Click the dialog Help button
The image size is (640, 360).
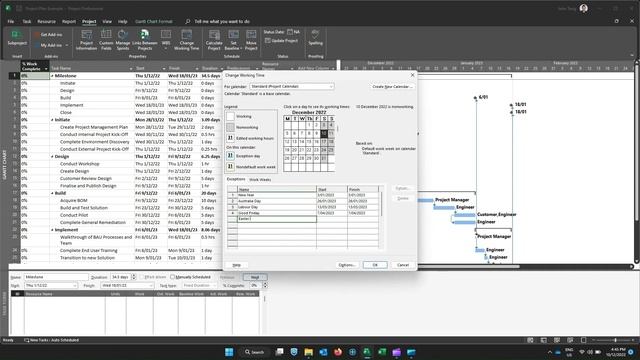(237, 265)
